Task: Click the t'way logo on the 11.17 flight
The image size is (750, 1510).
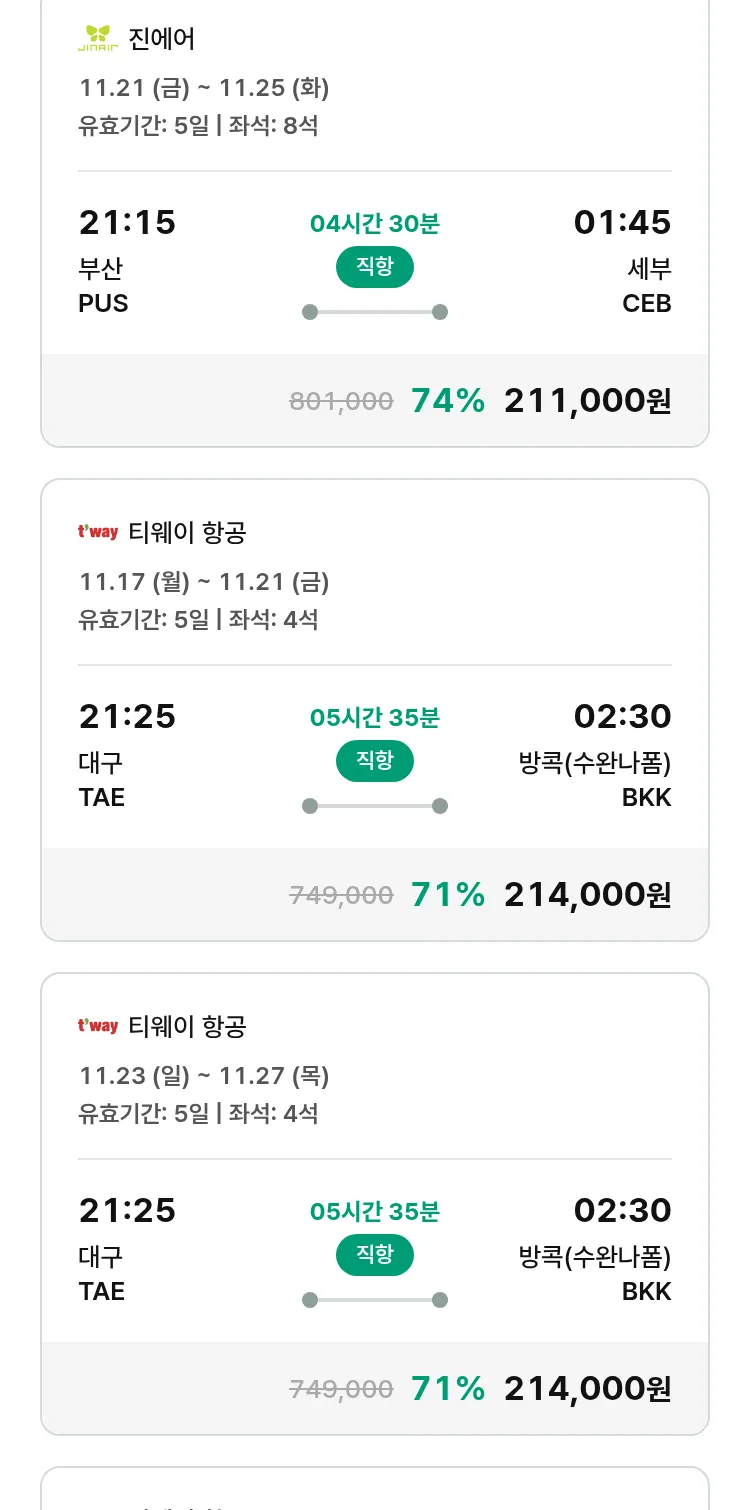Action: click(98, 532)
